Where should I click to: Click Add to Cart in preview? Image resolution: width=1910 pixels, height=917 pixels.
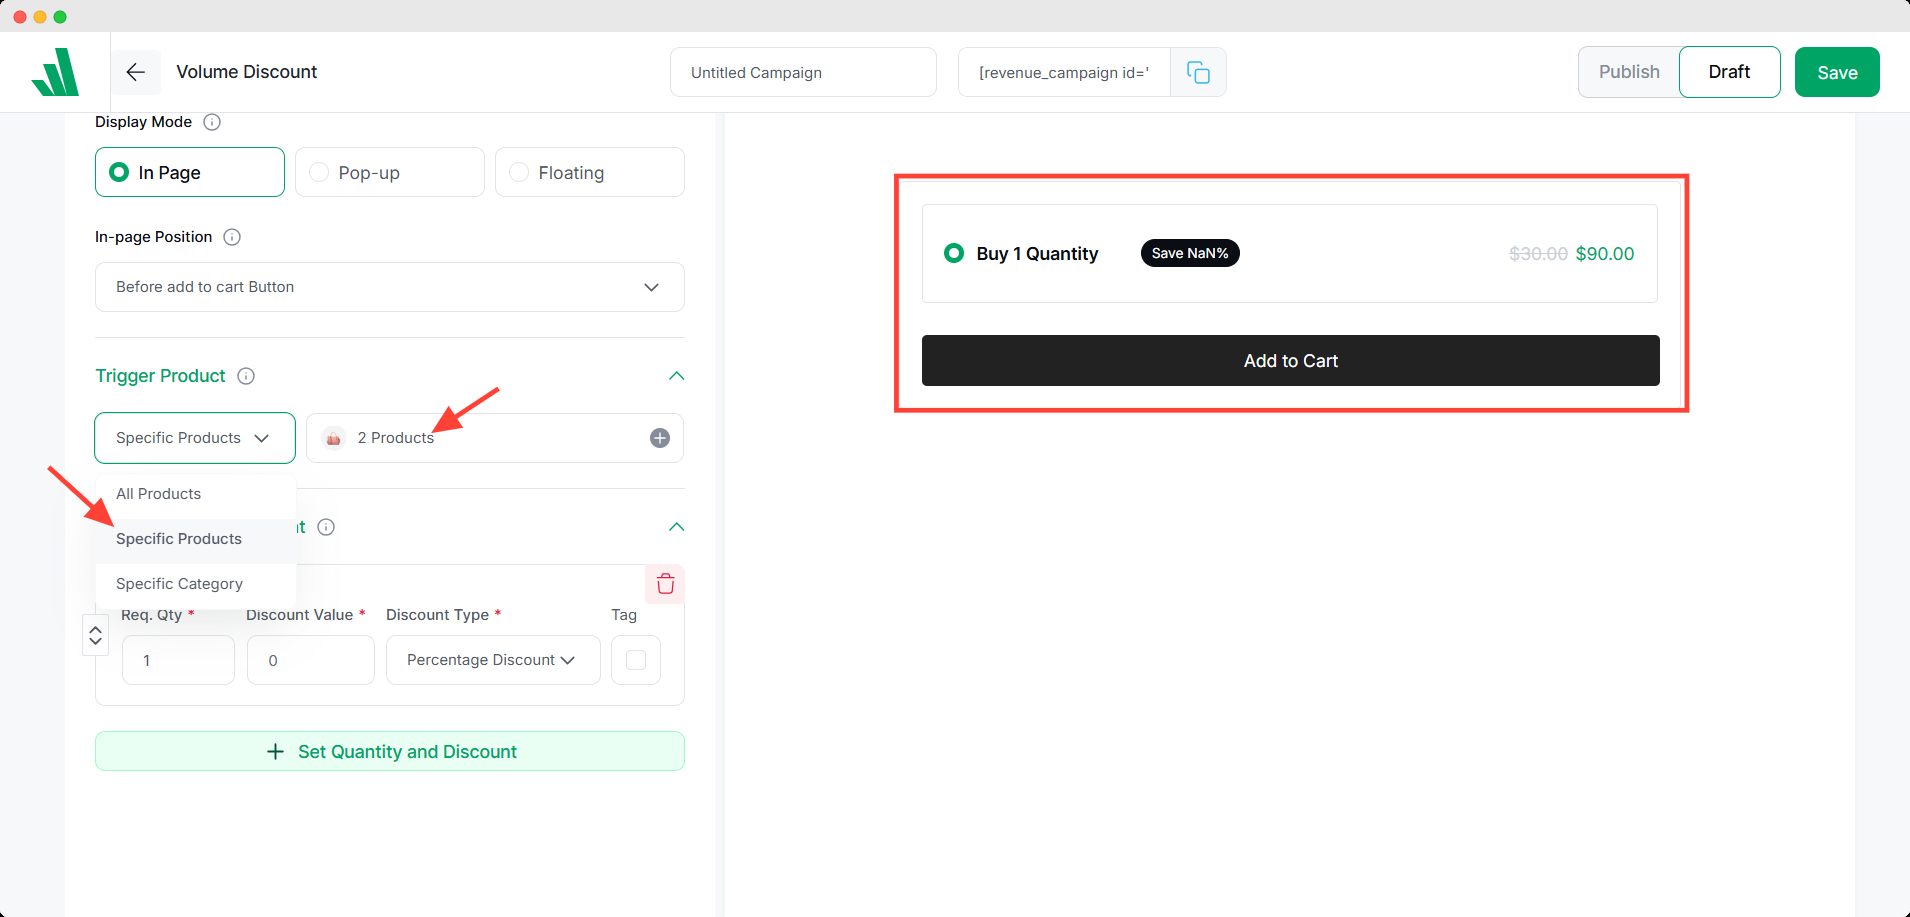1291,360
